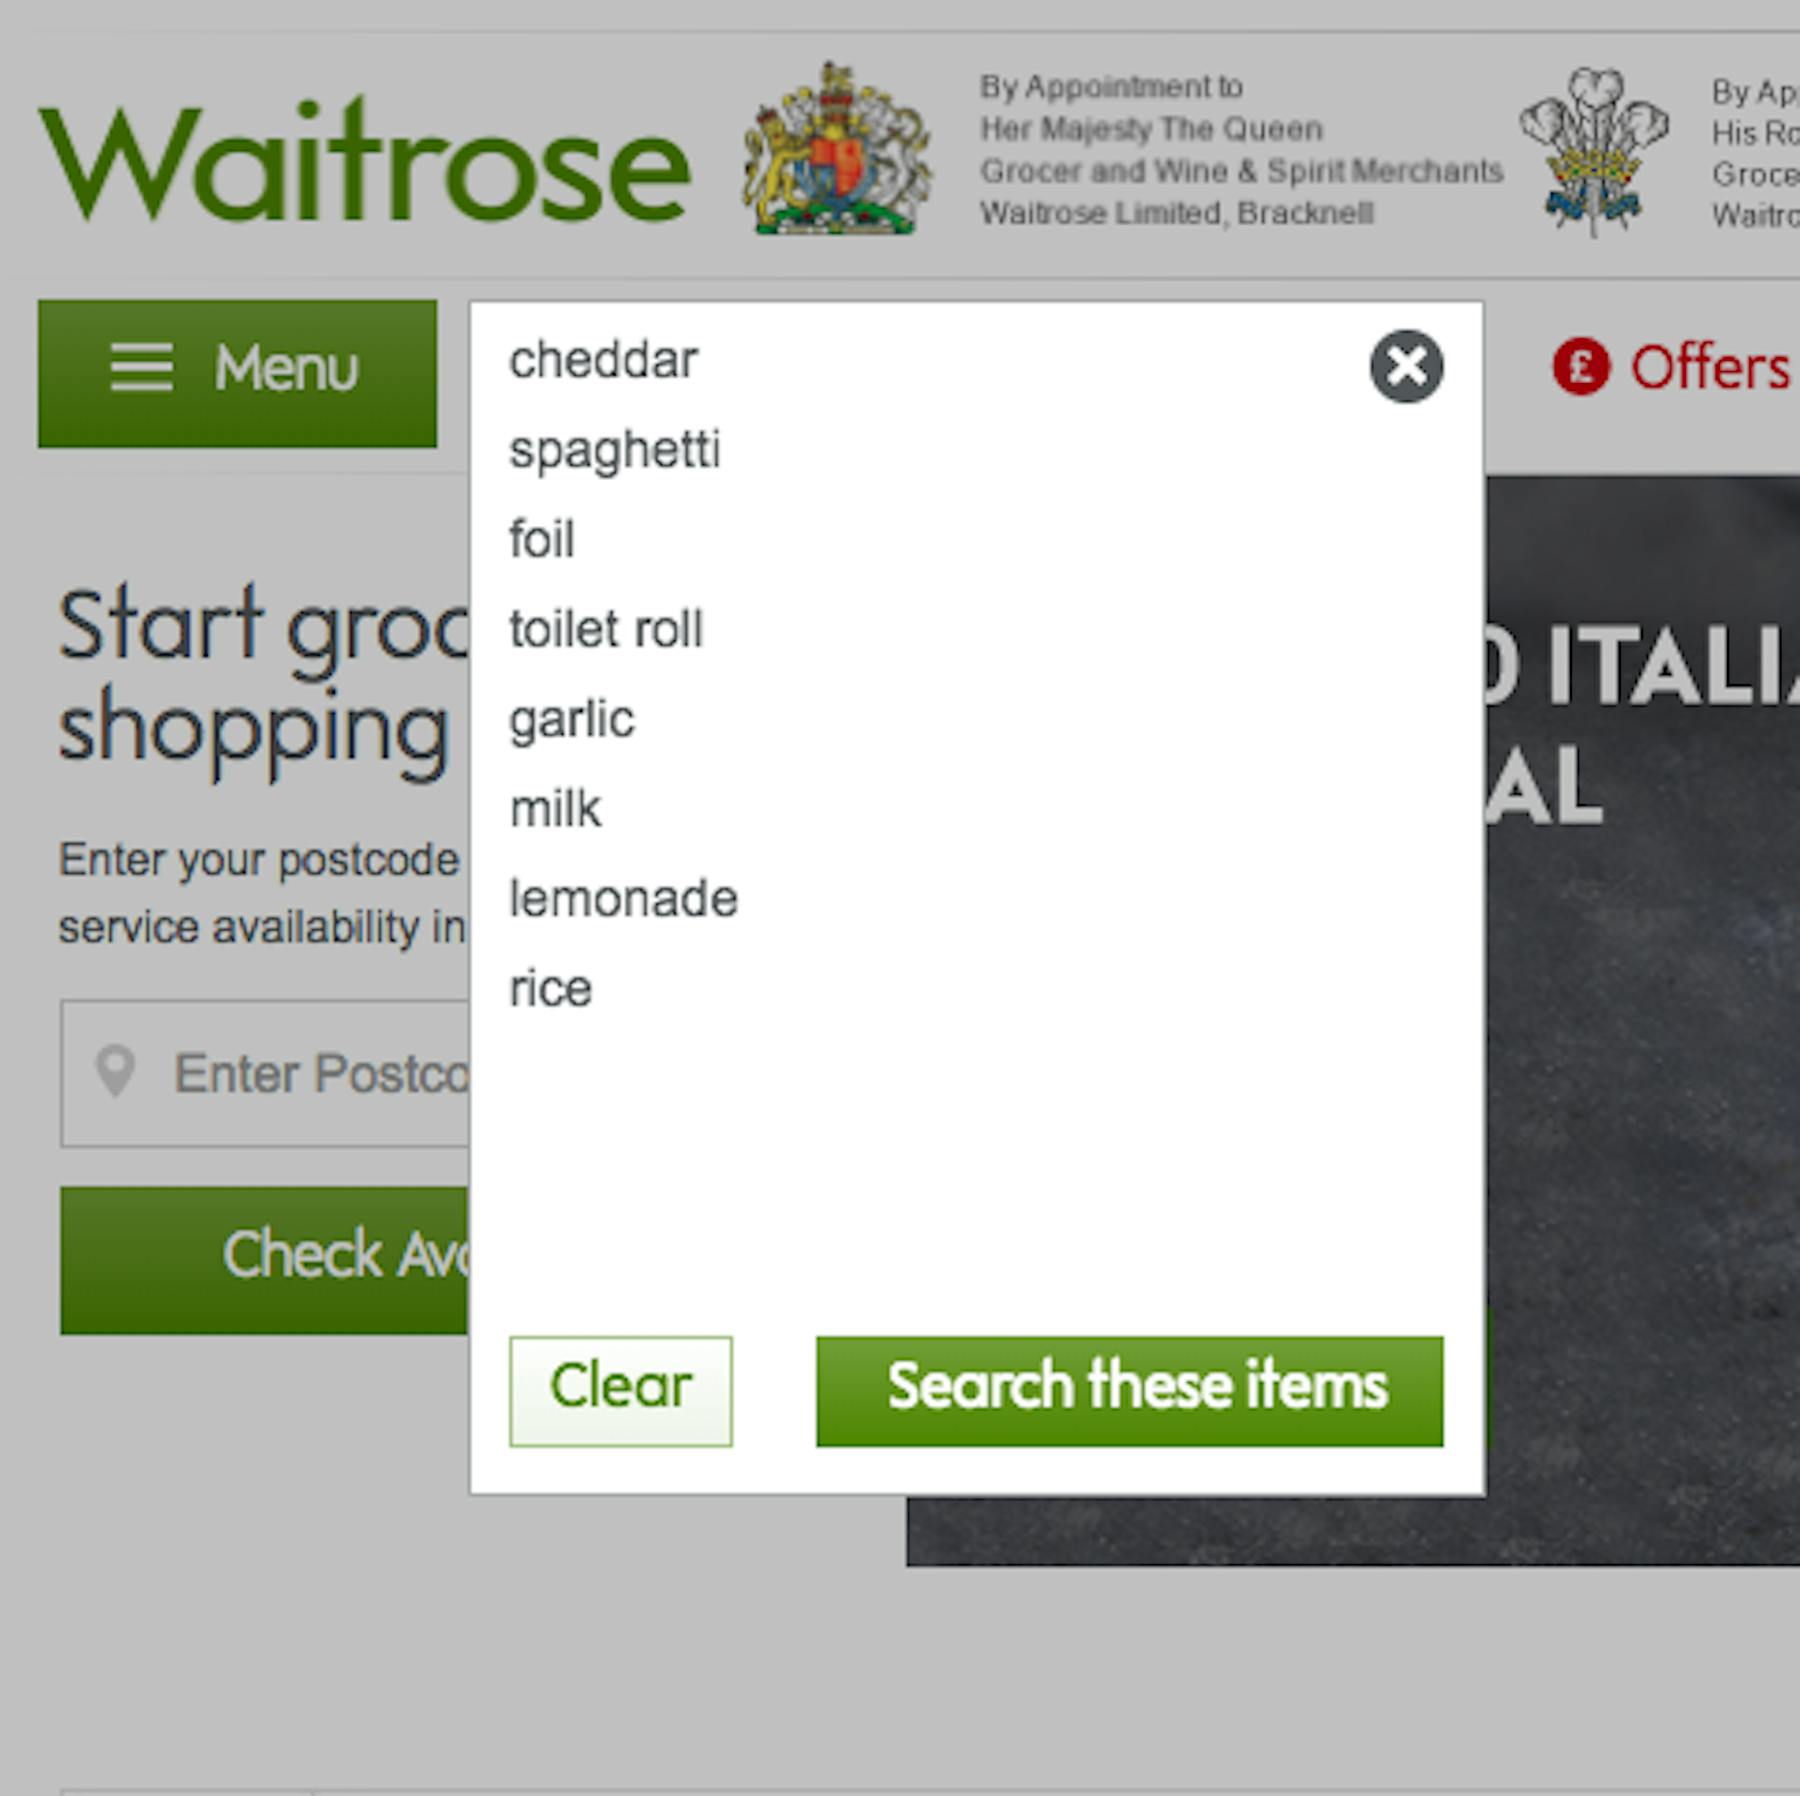The width and height of the screenshot is (1800, 1796).
Task: Click the Check Availability green button
Action: point(265,1260)
